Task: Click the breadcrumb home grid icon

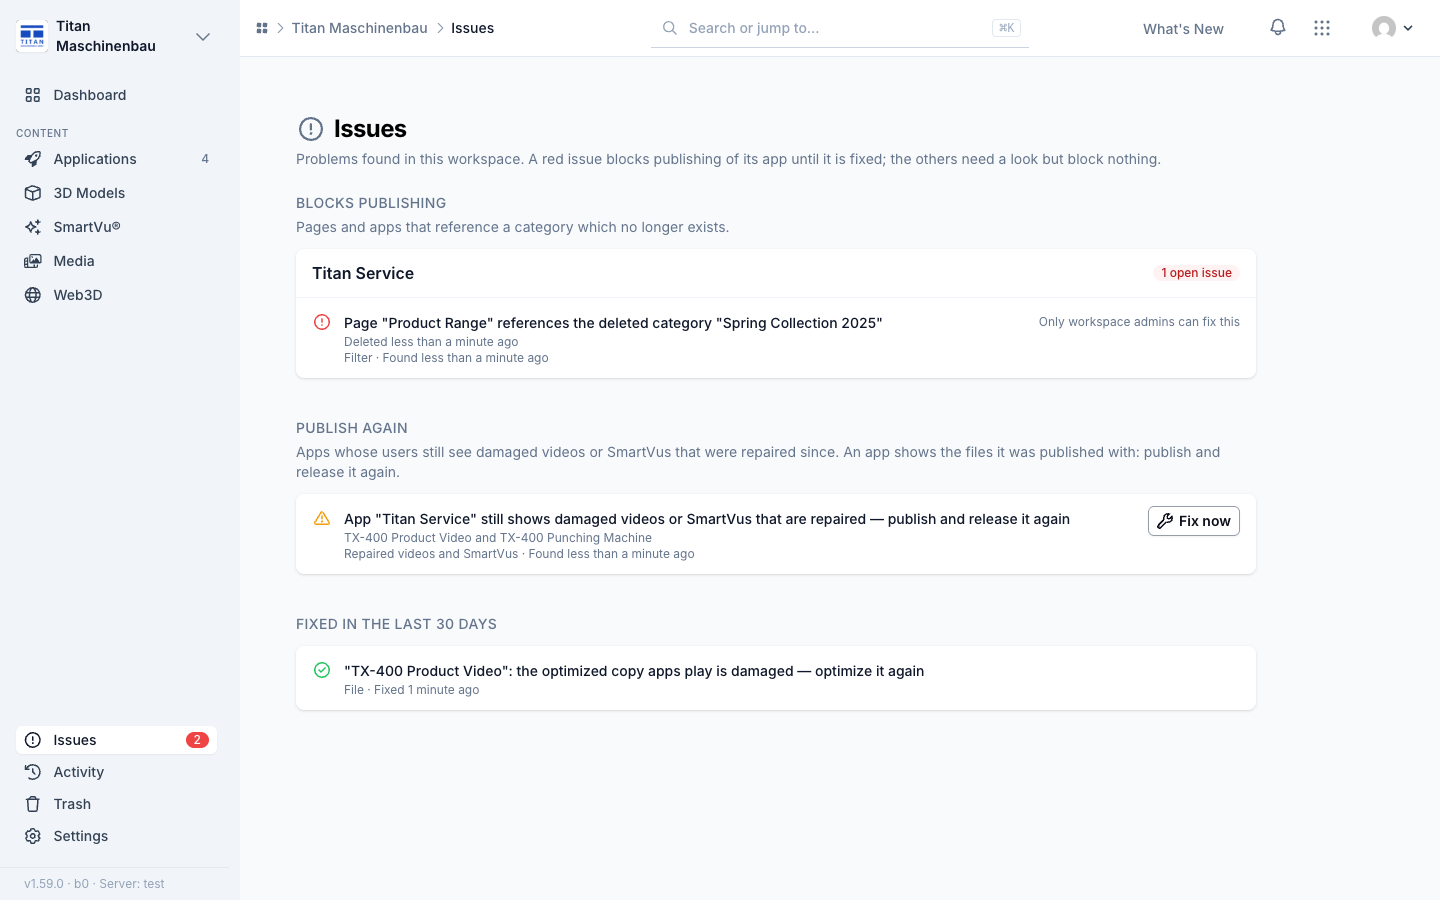Action: point(262,28)
